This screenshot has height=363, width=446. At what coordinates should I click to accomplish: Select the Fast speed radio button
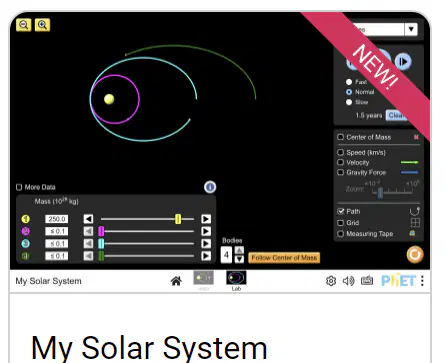(349, 82)
